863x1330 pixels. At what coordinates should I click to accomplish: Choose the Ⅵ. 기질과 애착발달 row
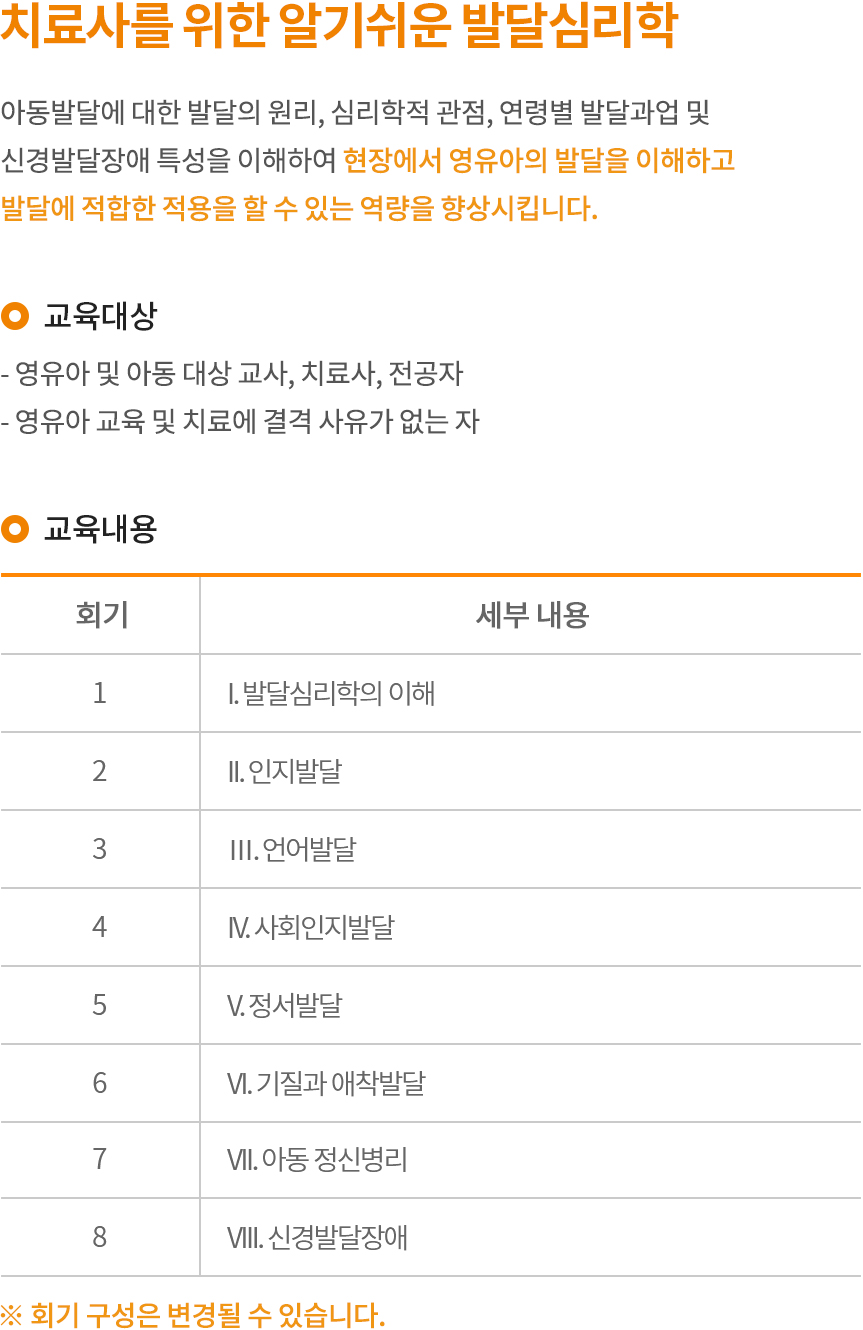[327, 1083]
